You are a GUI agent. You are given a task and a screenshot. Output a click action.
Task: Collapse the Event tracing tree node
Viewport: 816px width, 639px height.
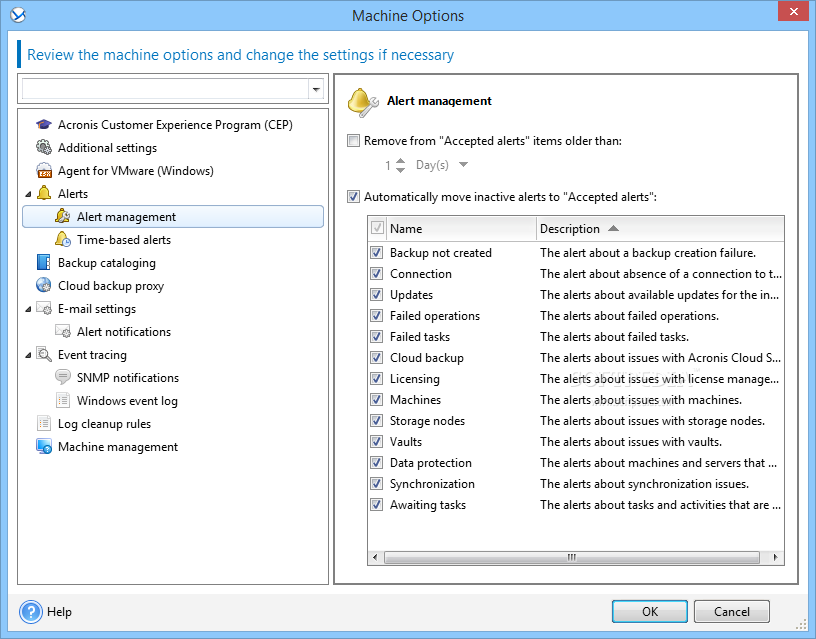(28, 355)
